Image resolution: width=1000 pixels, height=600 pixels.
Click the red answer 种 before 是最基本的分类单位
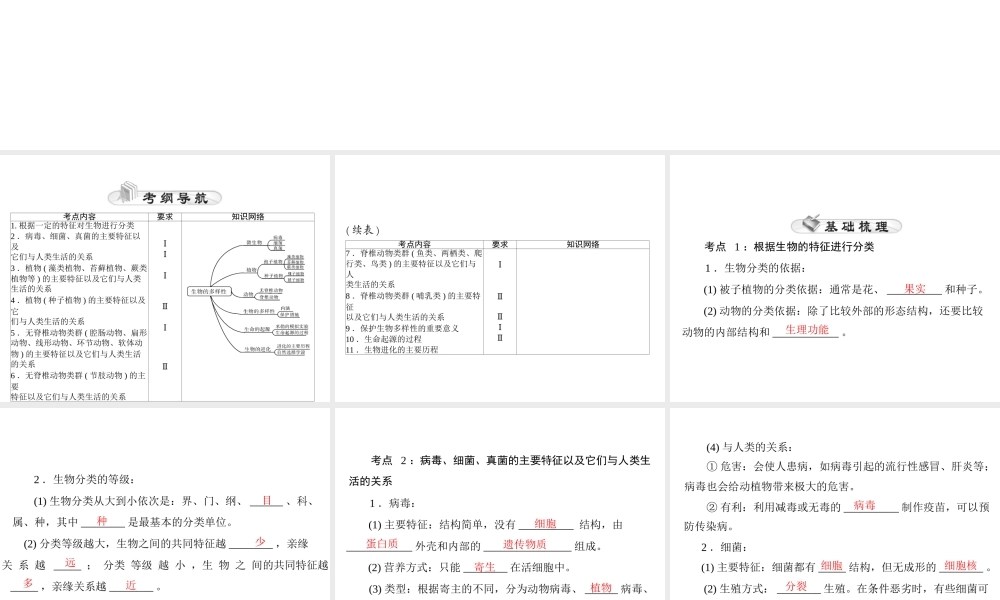point(102,521)
